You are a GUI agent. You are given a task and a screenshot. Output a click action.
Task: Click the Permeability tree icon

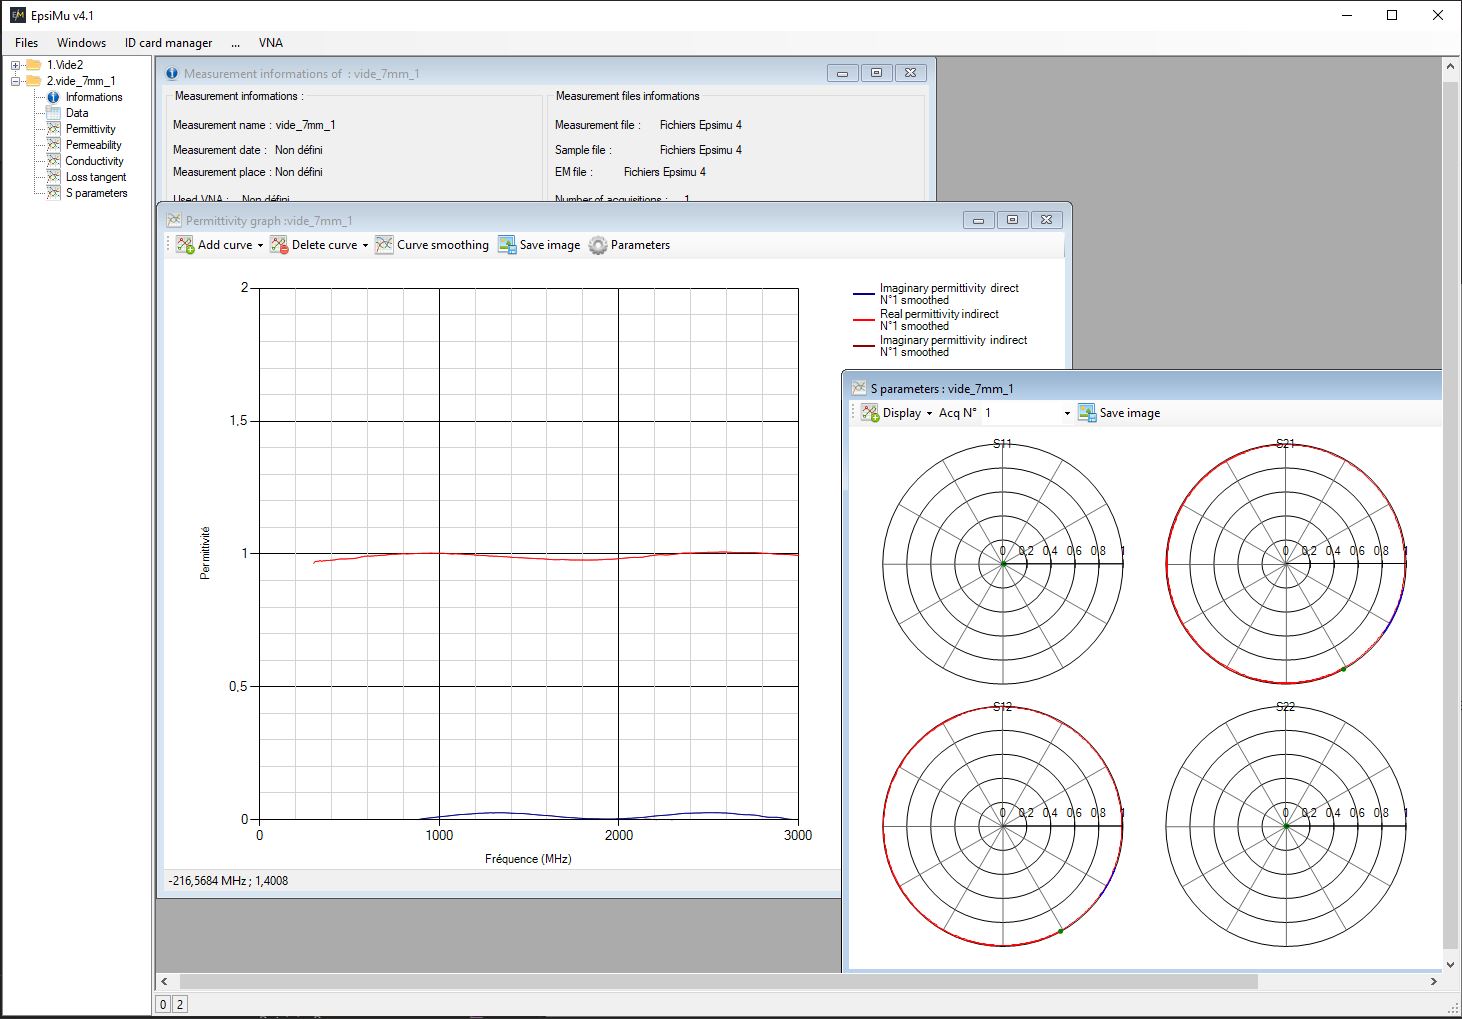tap(54, 145)
